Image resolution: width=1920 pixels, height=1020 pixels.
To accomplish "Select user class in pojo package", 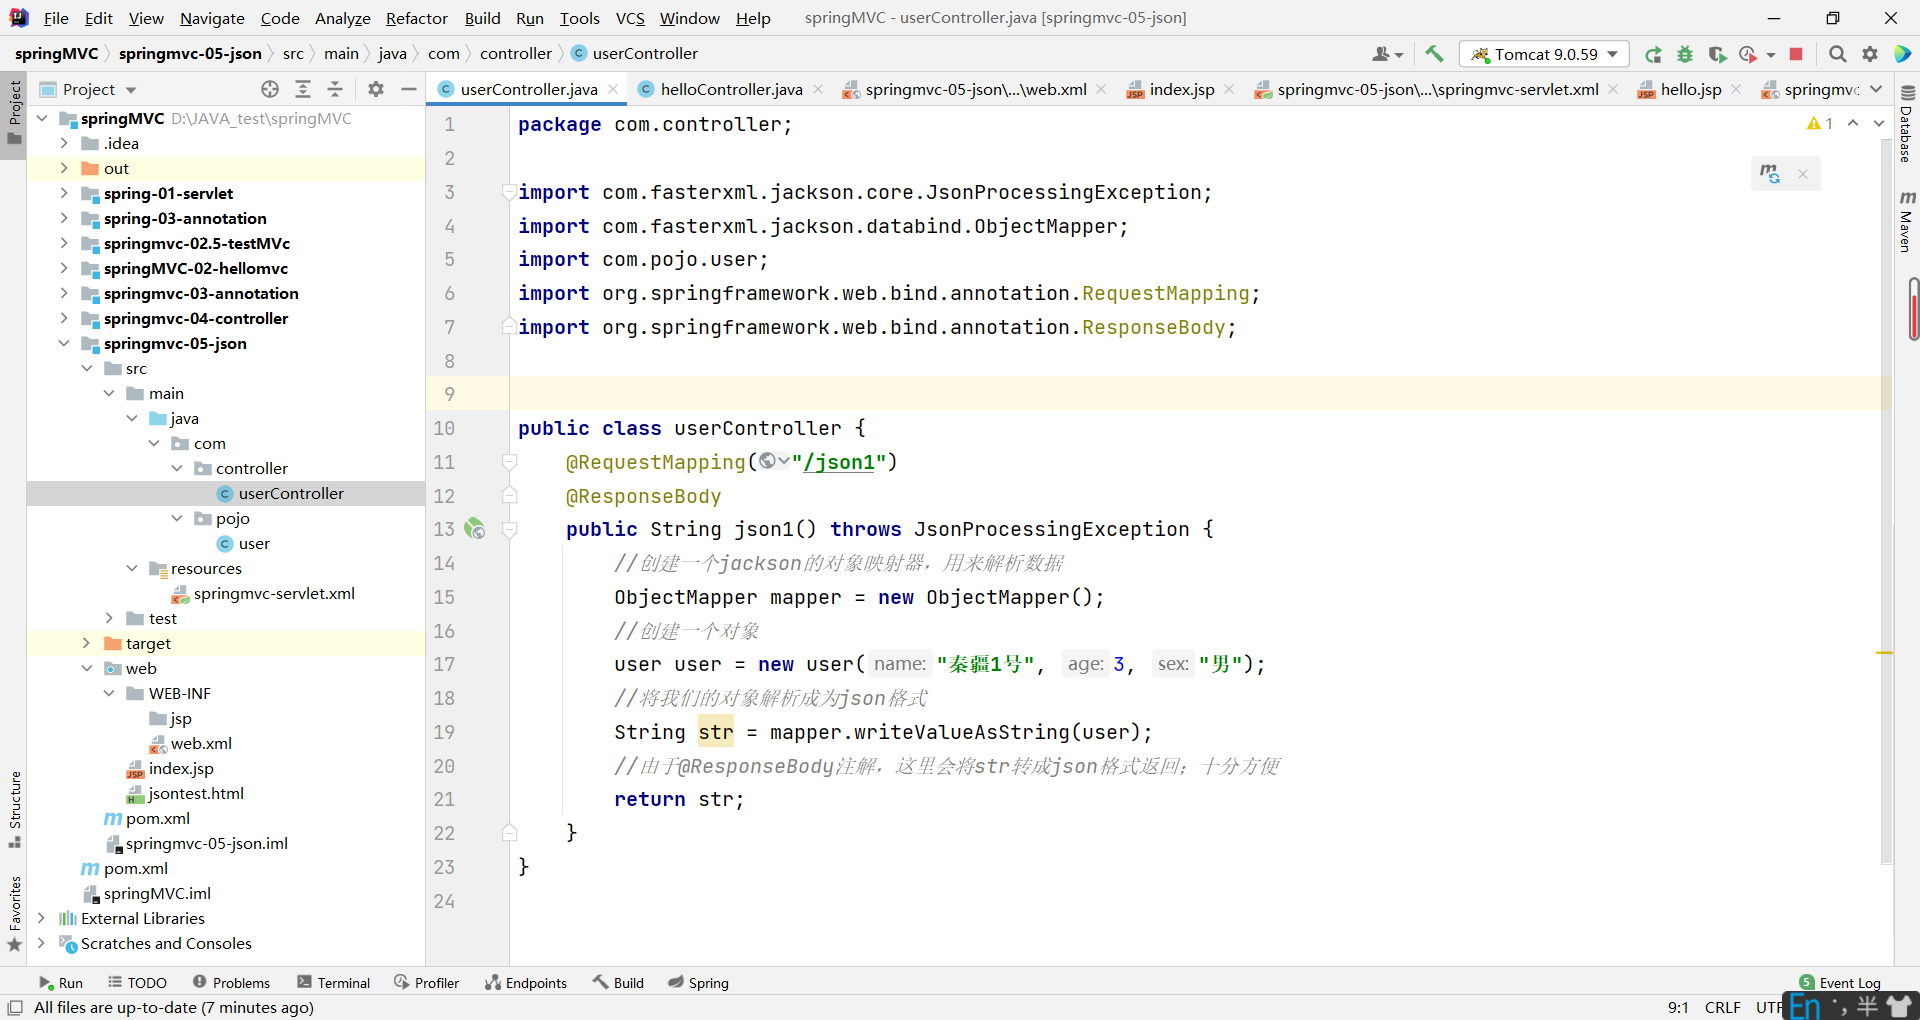I will (x=254, y=543).
